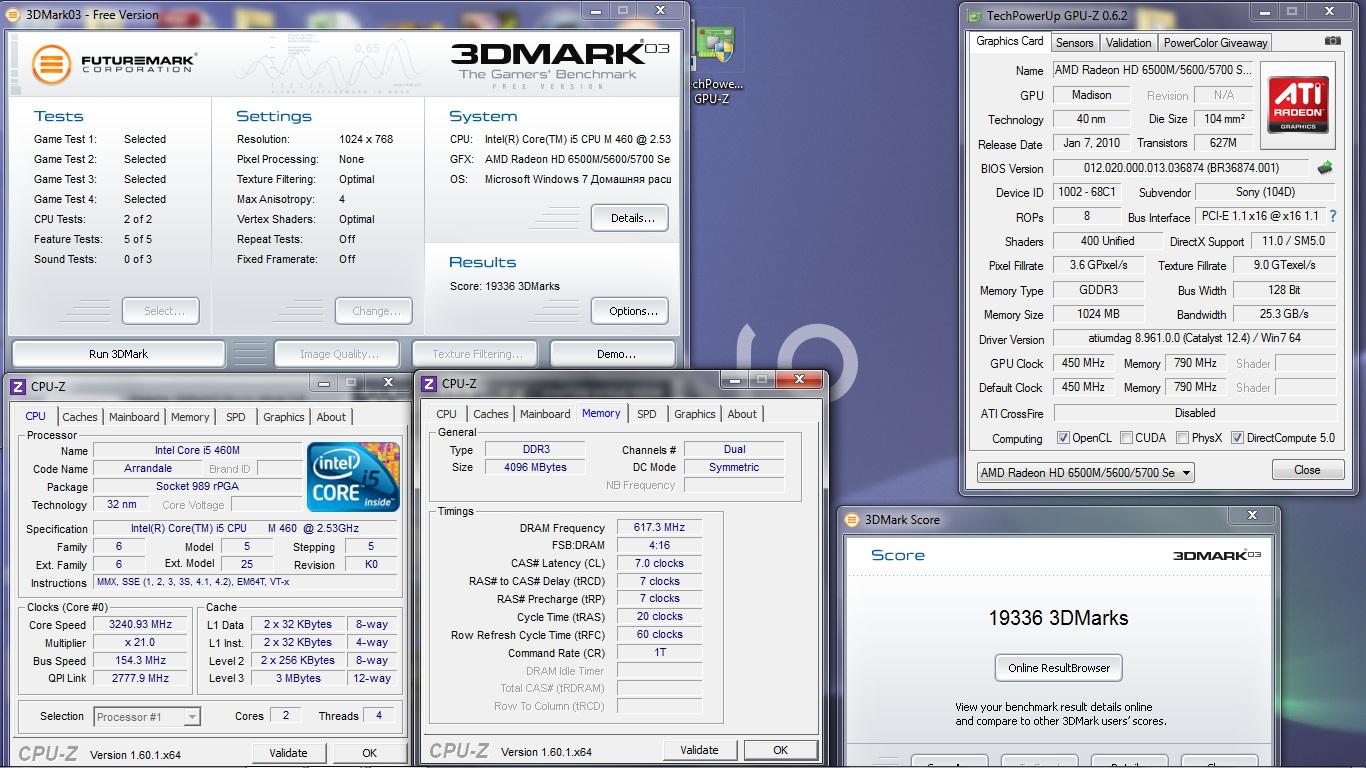Viewport: 1366px width, 768px height.
Task: Click Validate in the Memory CPU-Z window
Action: 699,750
